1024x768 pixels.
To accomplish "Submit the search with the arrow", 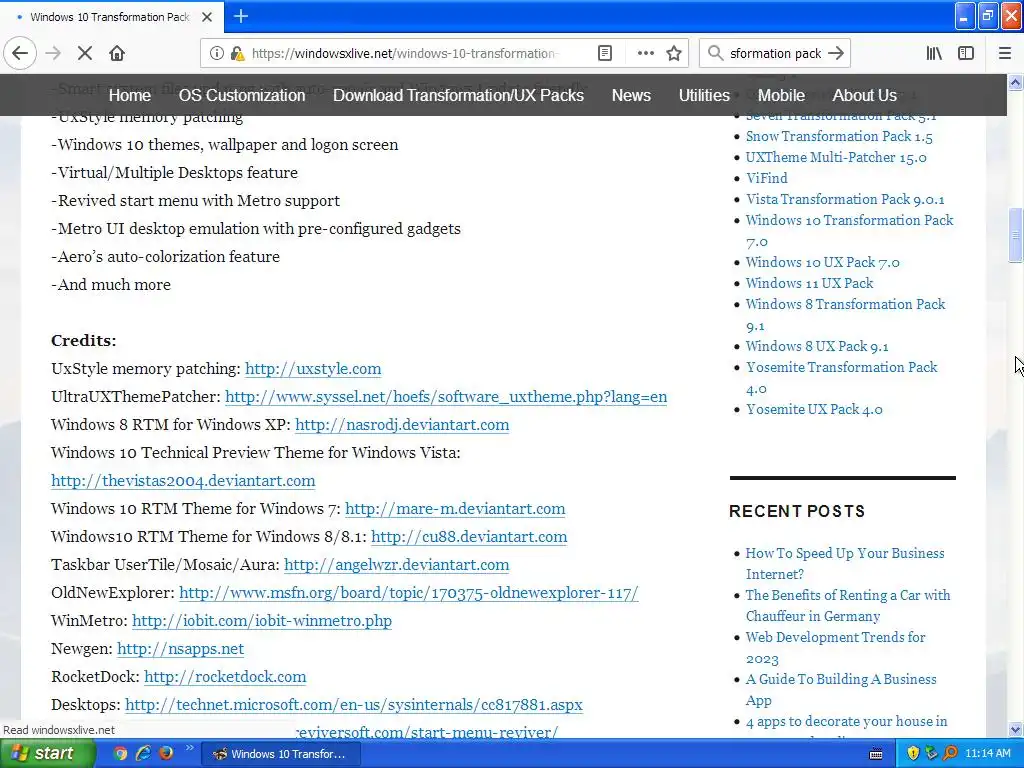I will coord(836,53).
